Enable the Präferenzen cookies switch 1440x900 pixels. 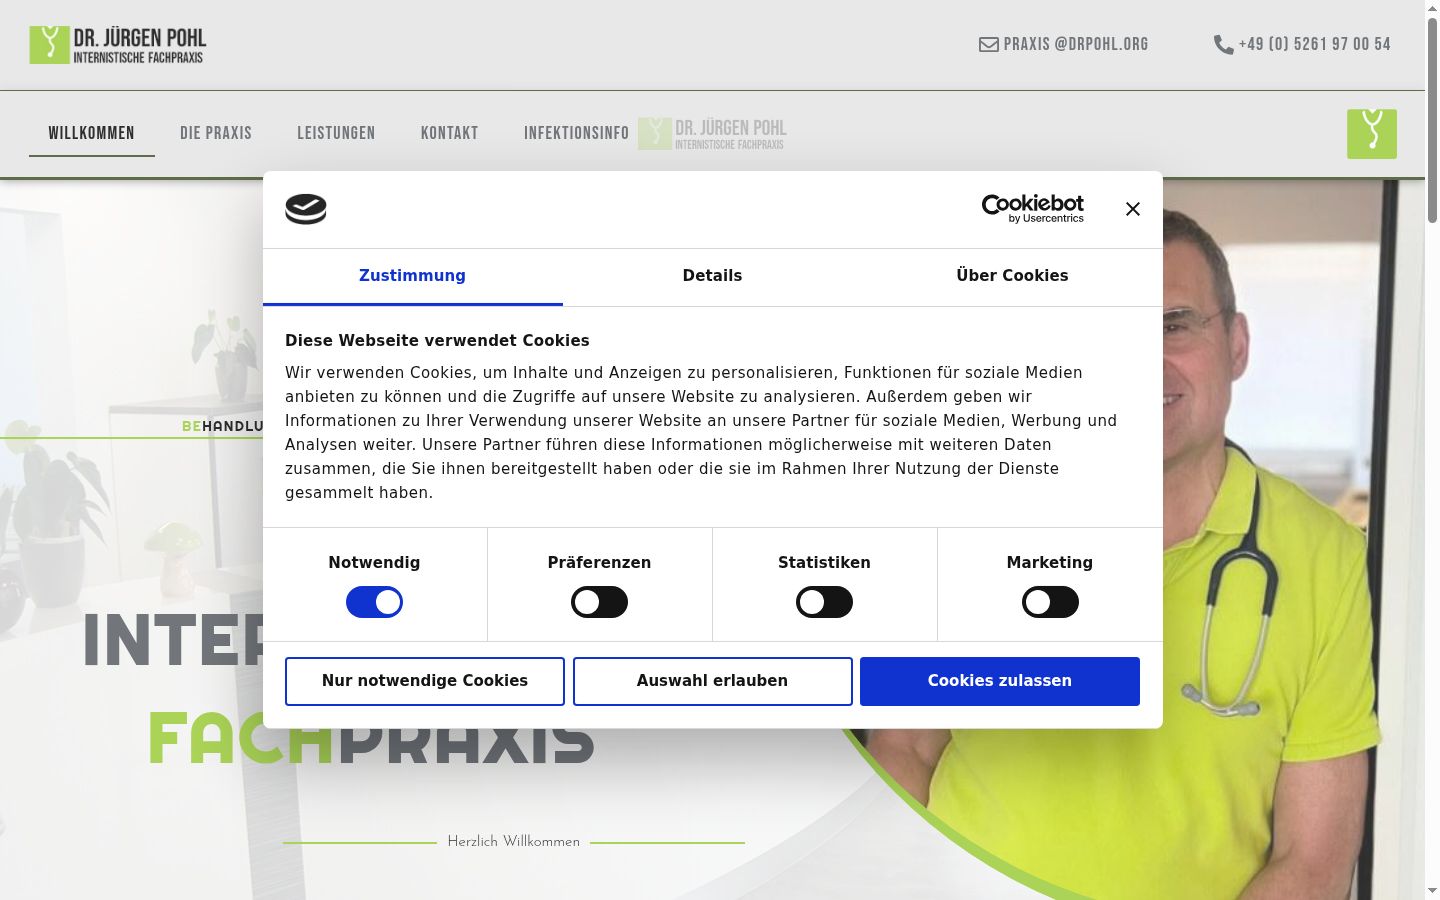[x=600, y=602]
